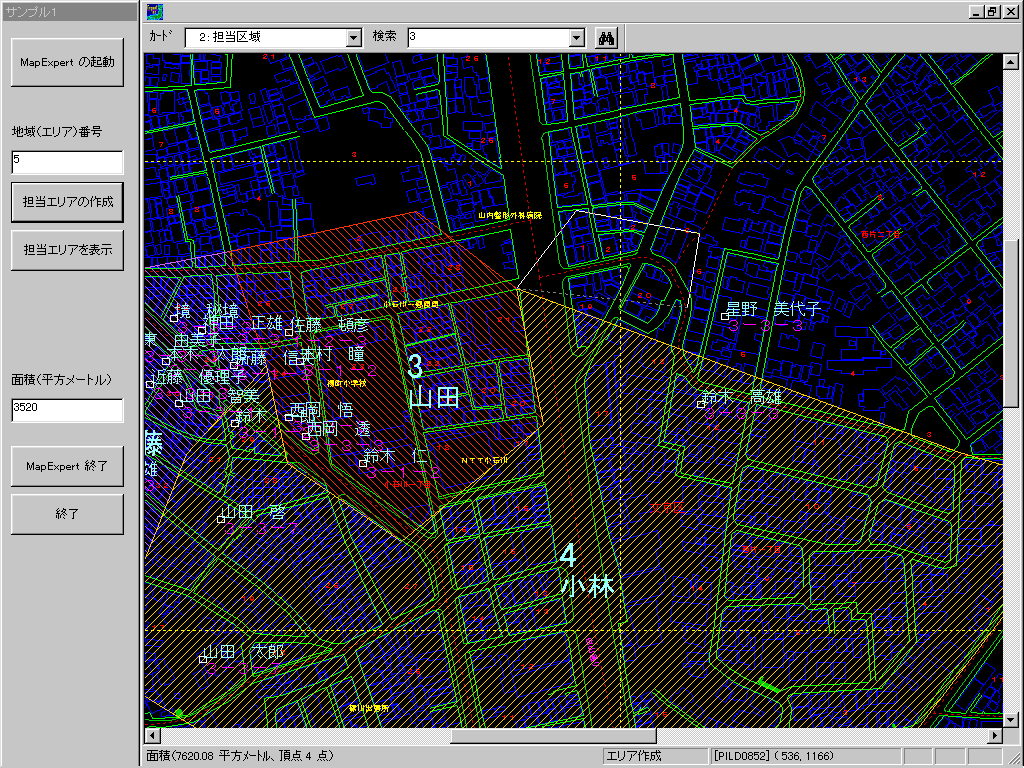Click the horizontal scrollbar left arrow
This screenshot has width=1024, height=768.
(x=152, y=735)
